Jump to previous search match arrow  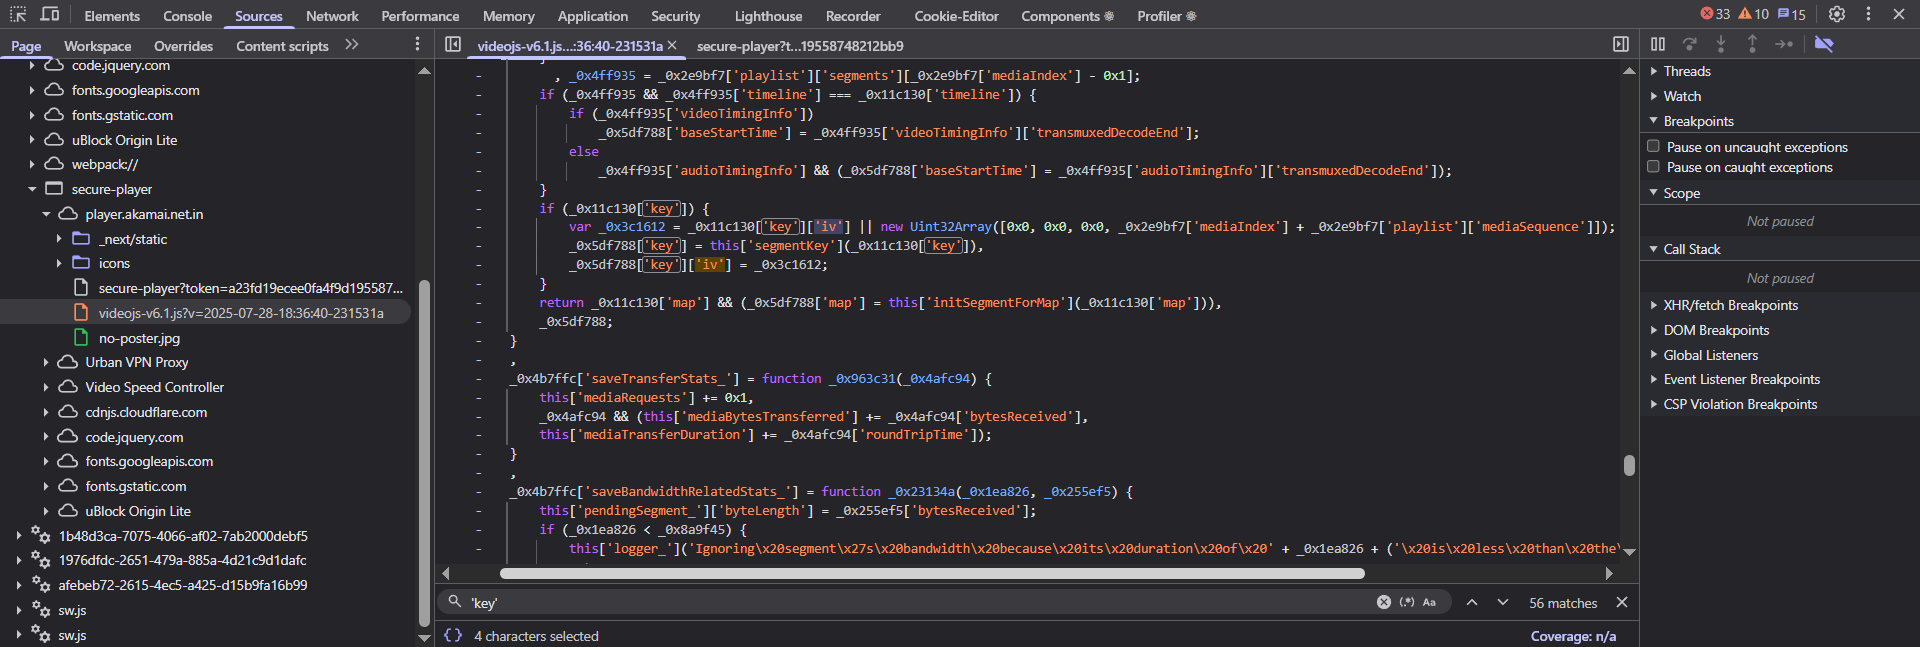(1472, 602)
